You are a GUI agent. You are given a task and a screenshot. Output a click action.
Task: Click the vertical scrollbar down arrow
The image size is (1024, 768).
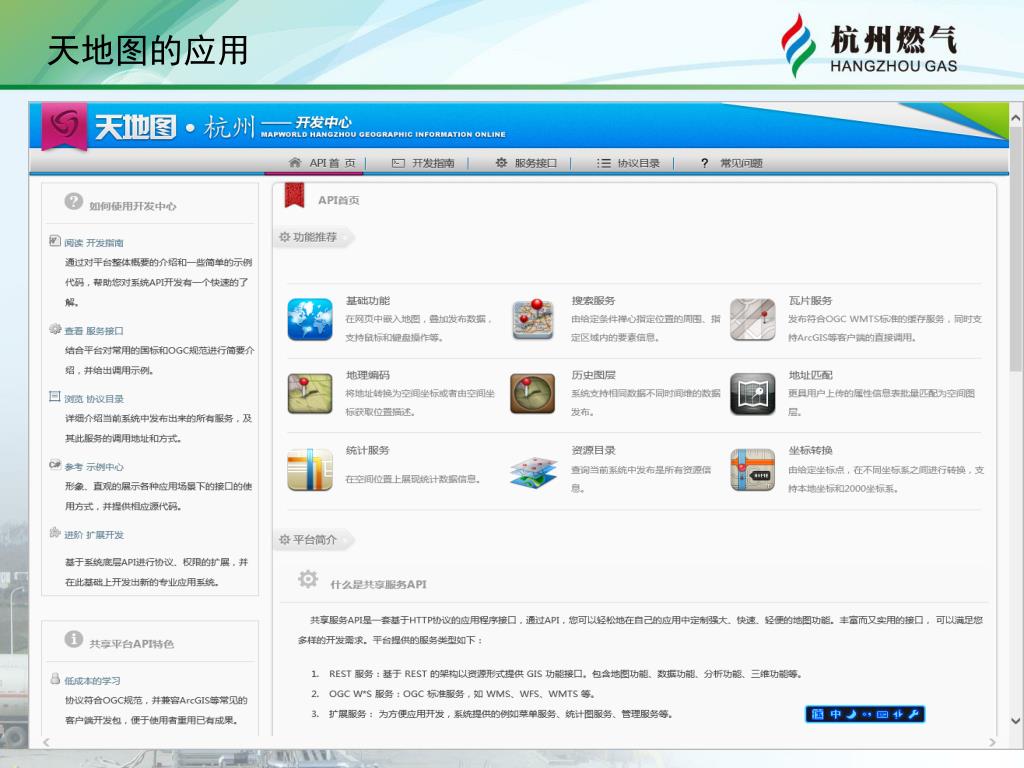tap(1016, 721)
